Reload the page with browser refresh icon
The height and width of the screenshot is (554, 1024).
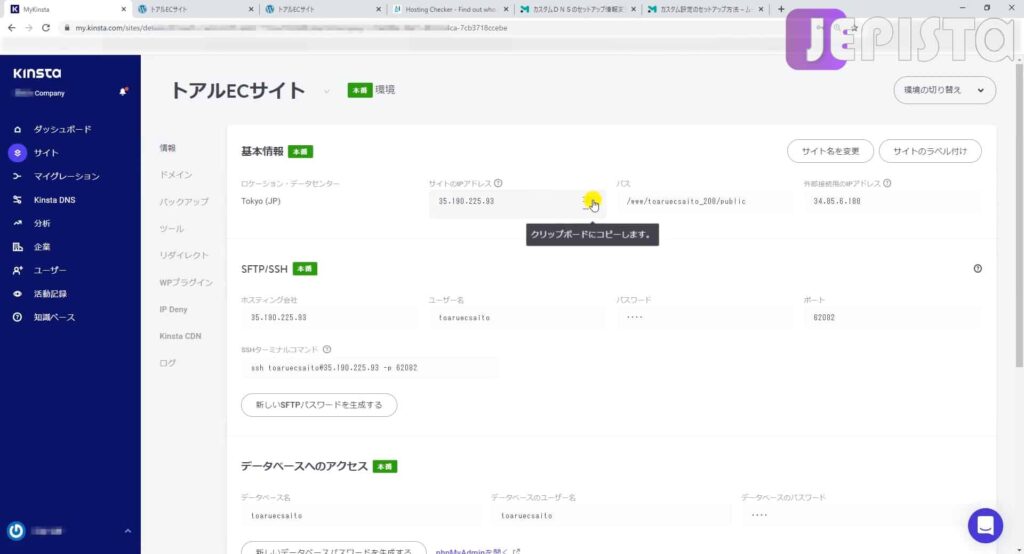(46, 28)
